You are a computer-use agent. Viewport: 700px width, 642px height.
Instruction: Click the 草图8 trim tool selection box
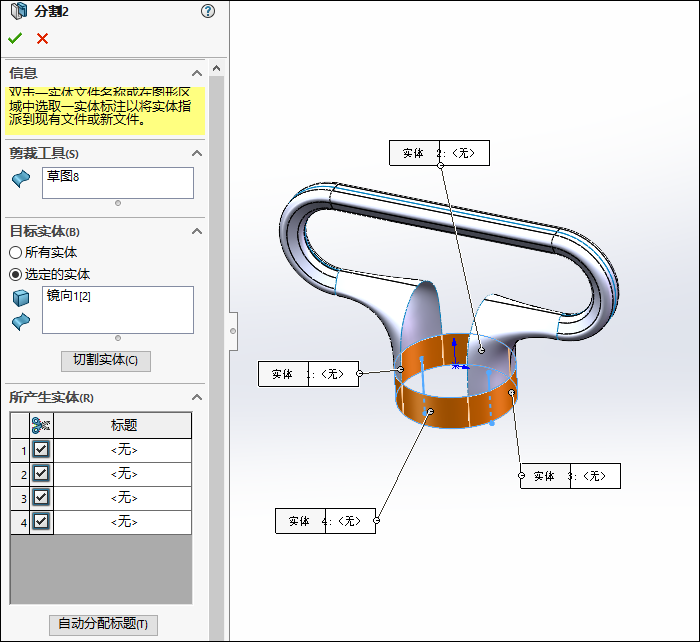pos(118,183)
